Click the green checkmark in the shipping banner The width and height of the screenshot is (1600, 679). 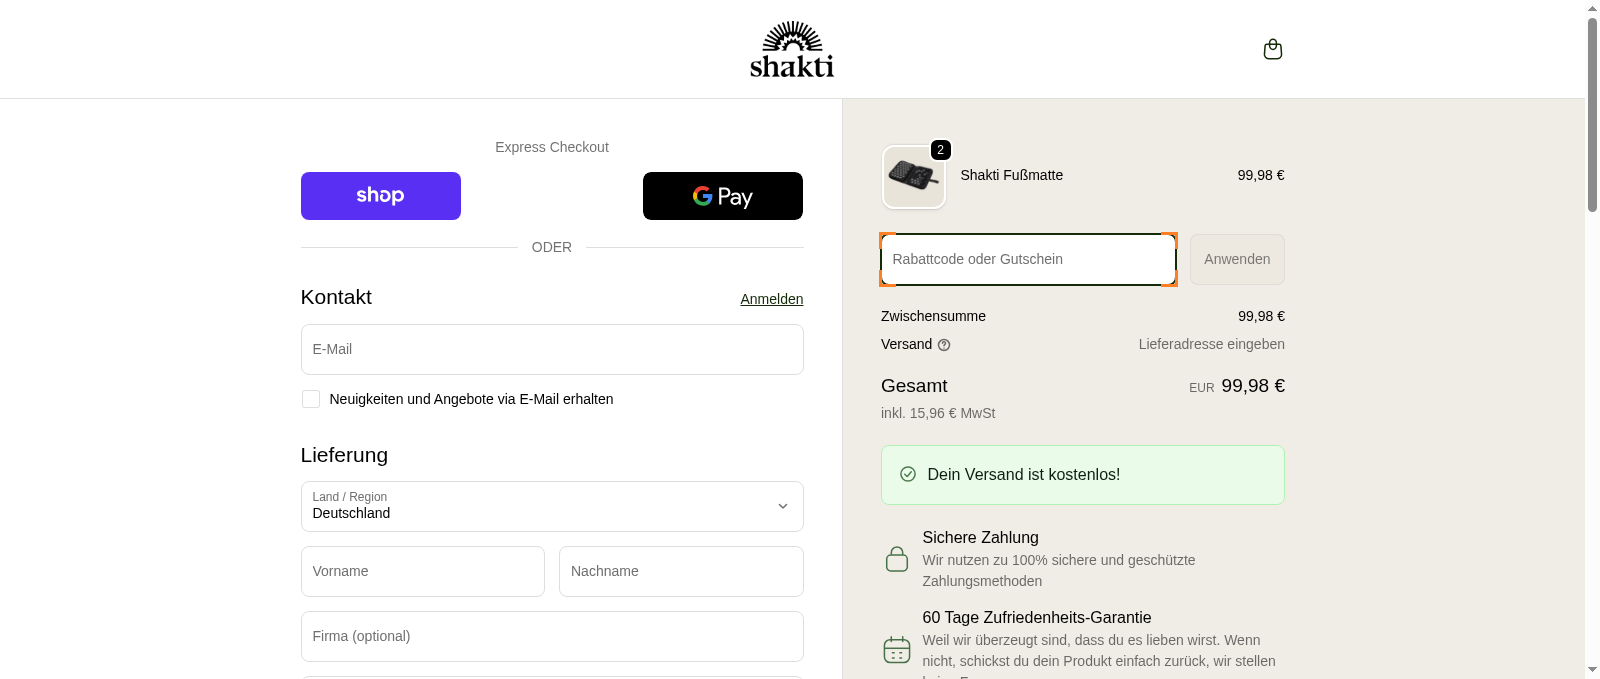click(906, 474)
